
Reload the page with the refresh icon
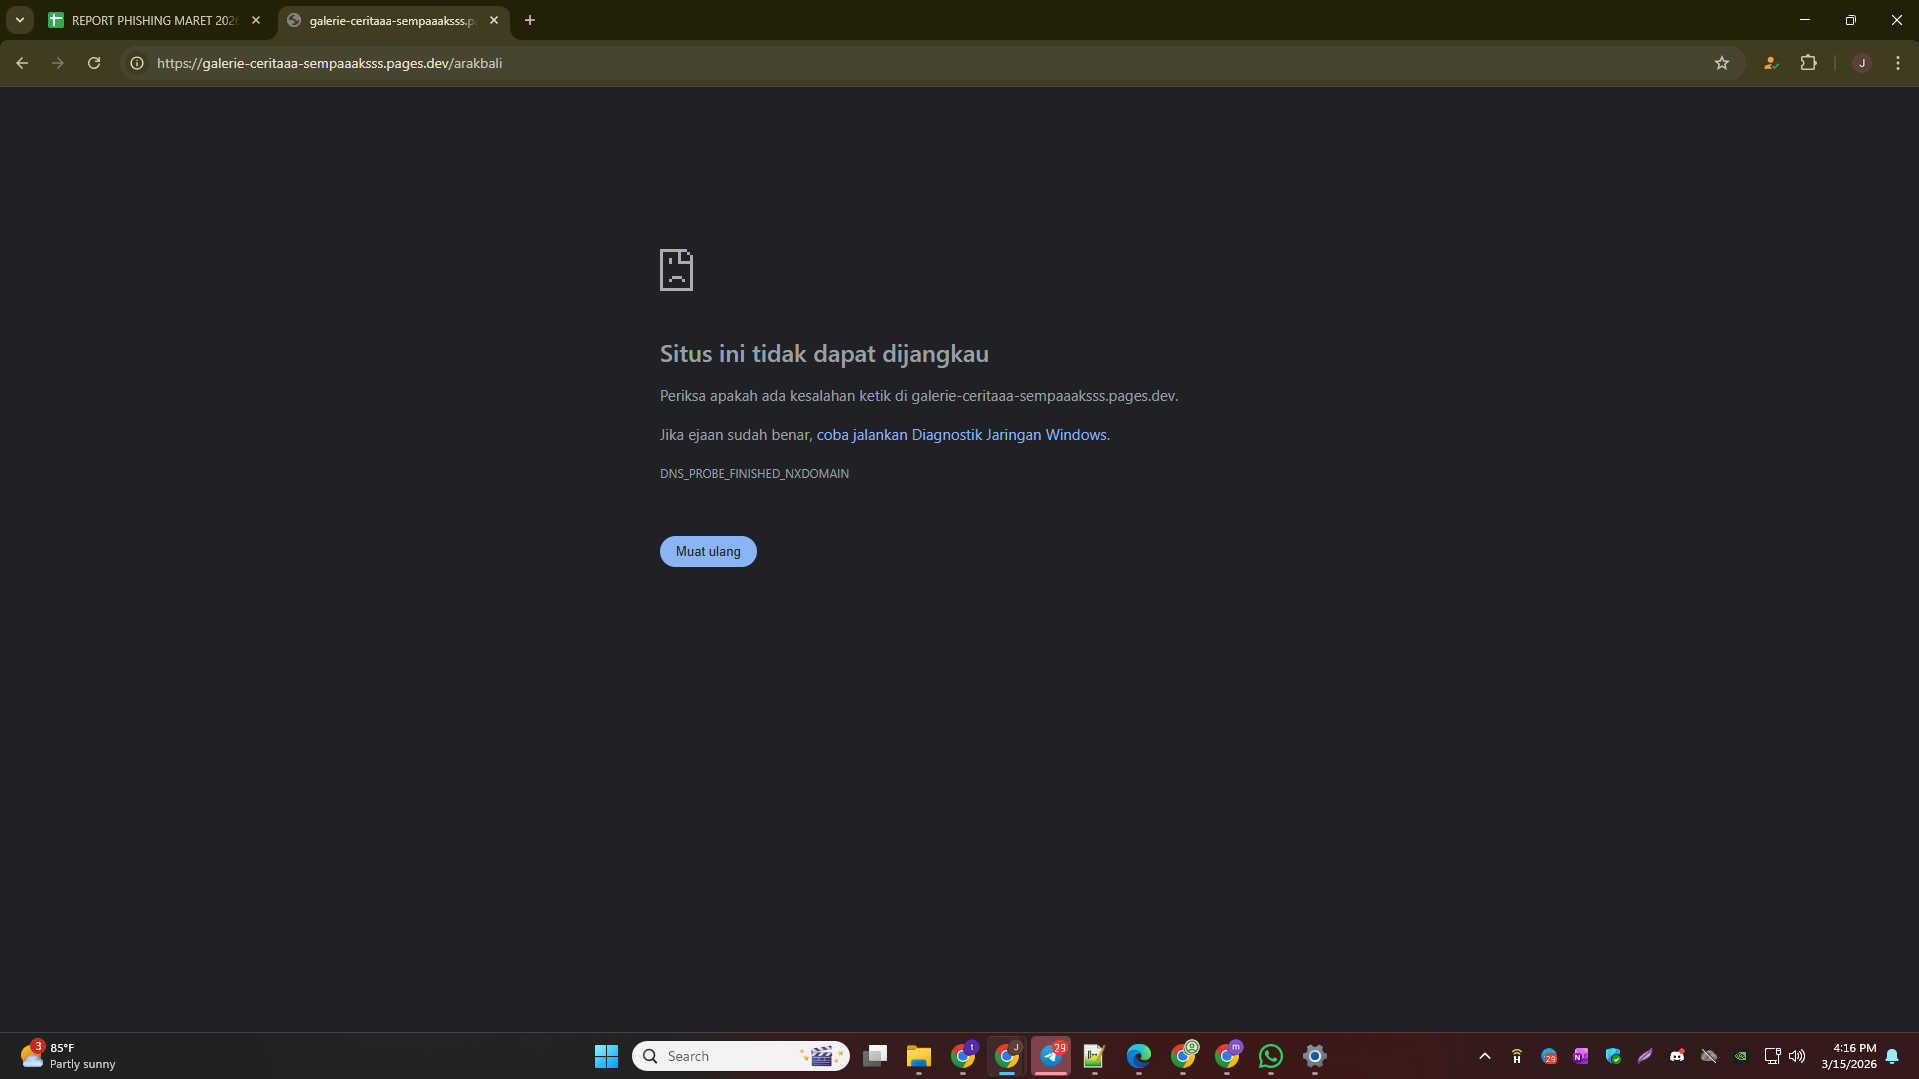coord(94,63)
